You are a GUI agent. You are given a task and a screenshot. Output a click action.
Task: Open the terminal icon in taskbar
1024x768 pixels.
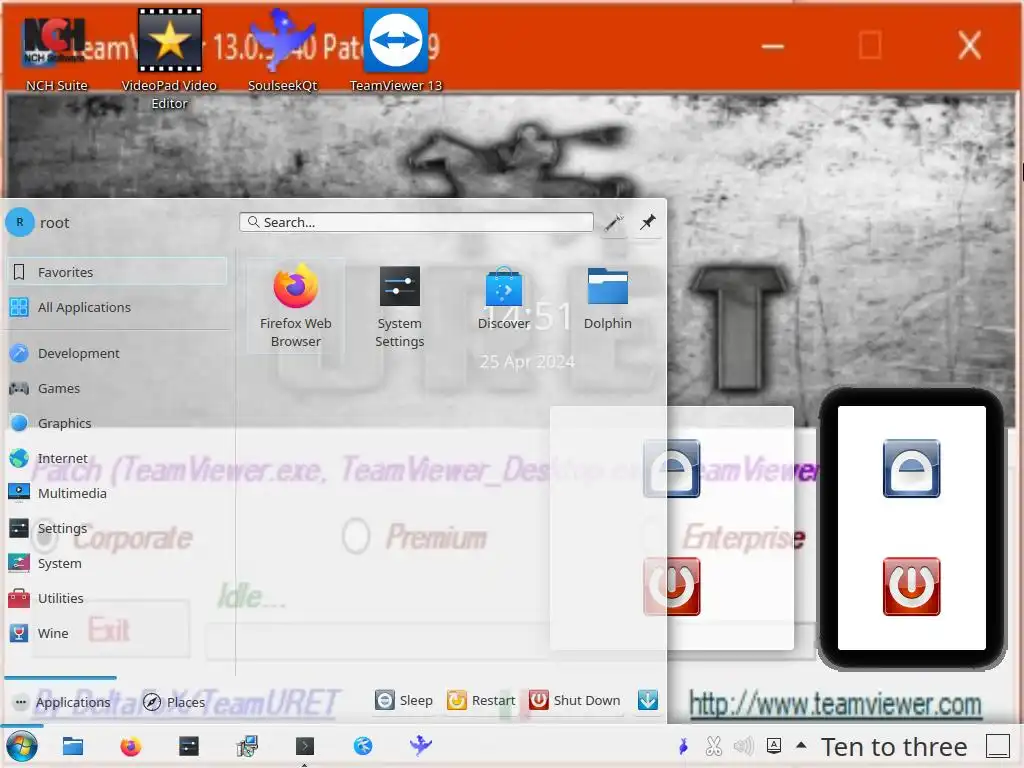coord(304,746)
